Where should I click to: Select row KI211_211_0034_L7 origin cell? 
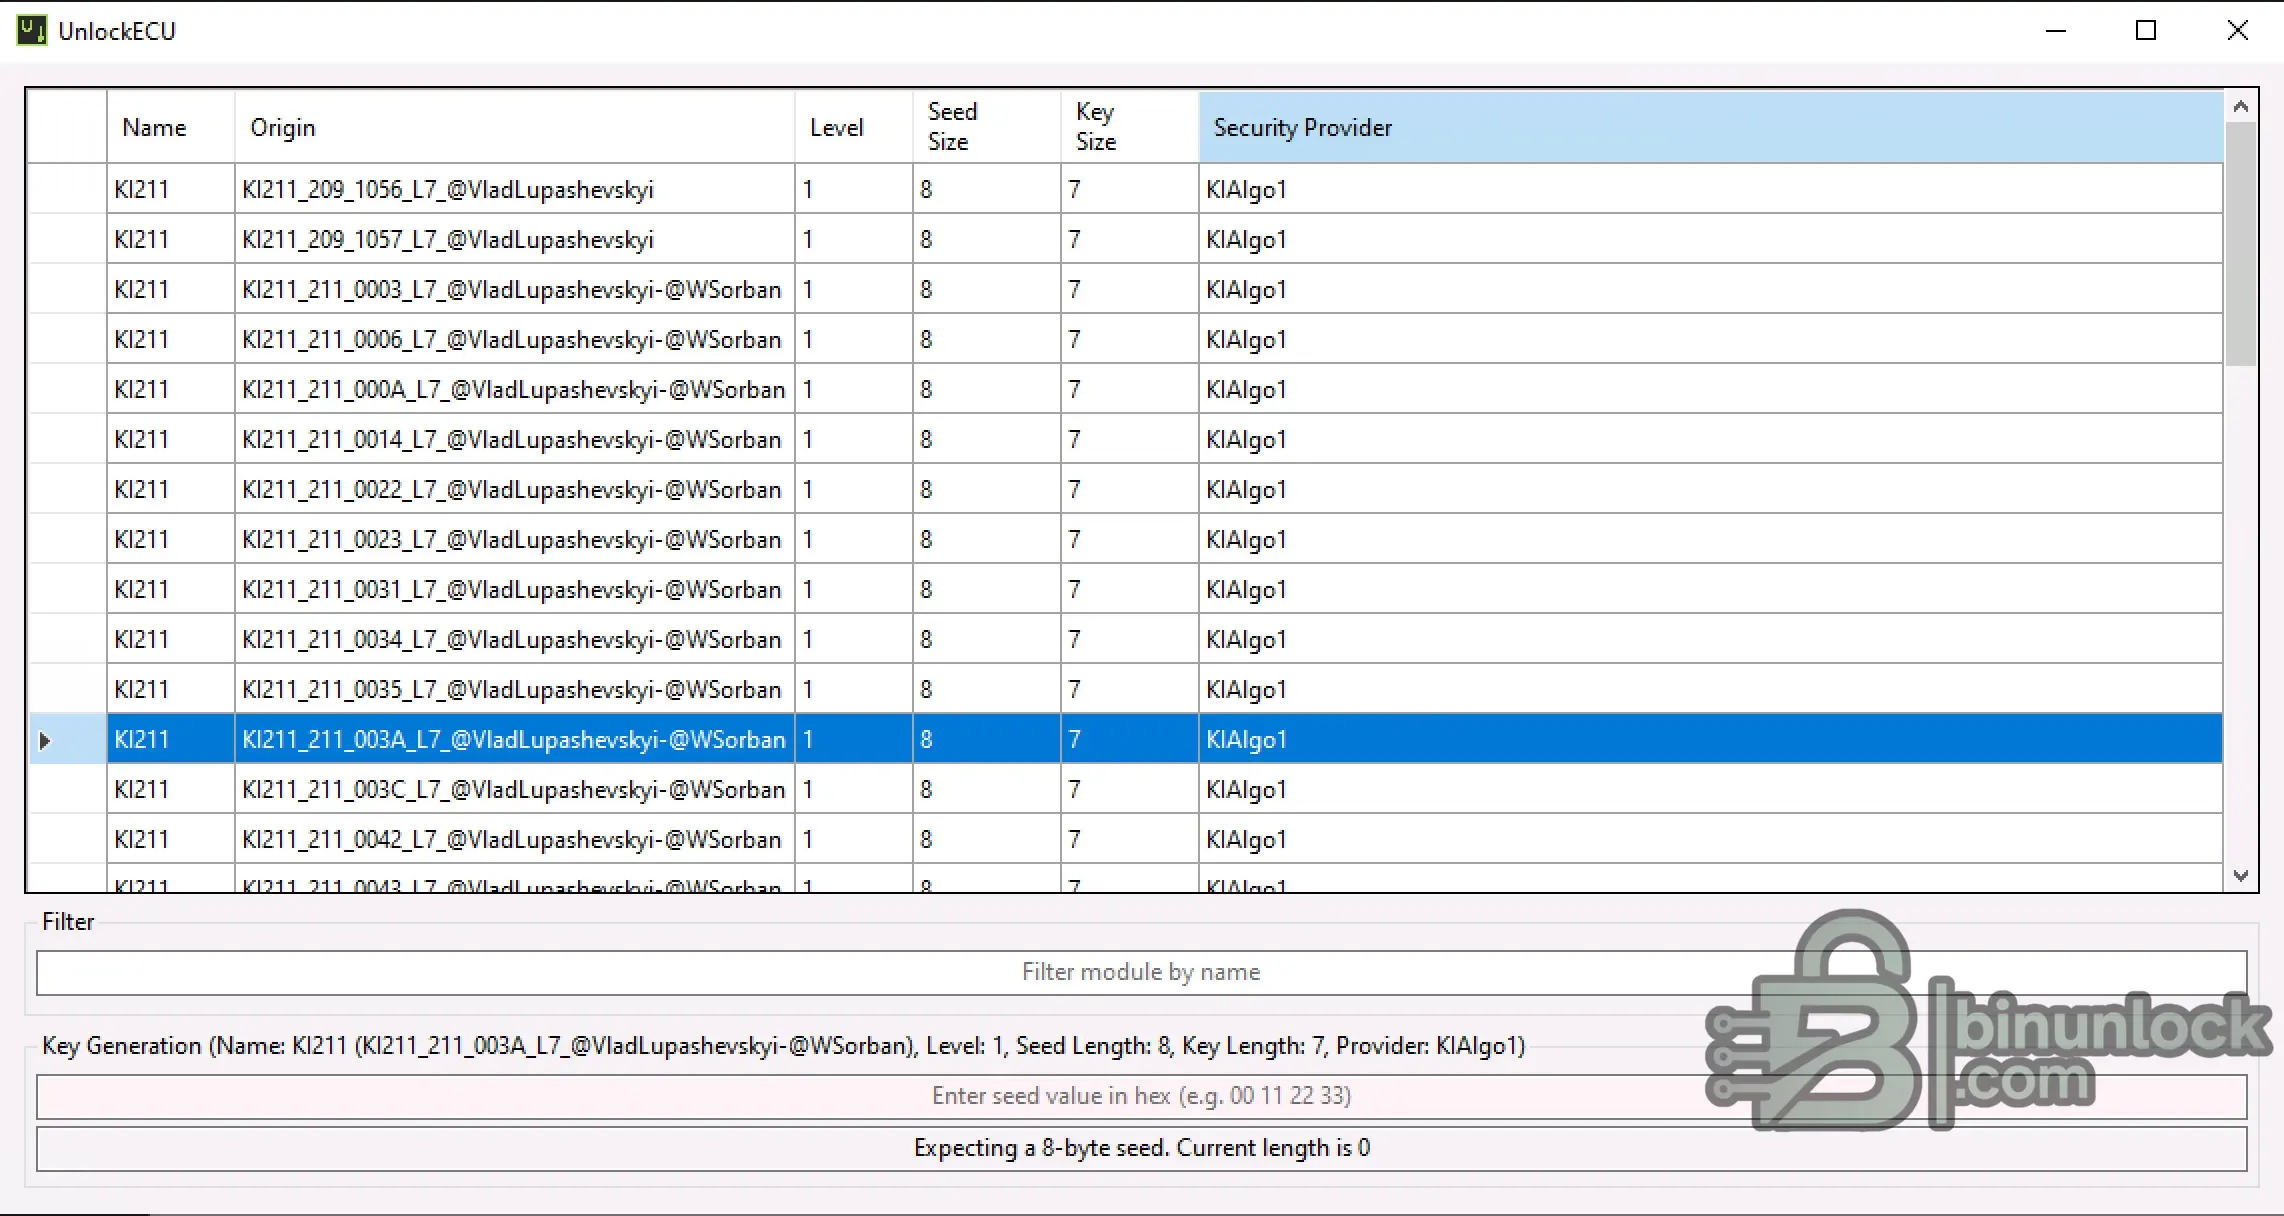point(515,639)
